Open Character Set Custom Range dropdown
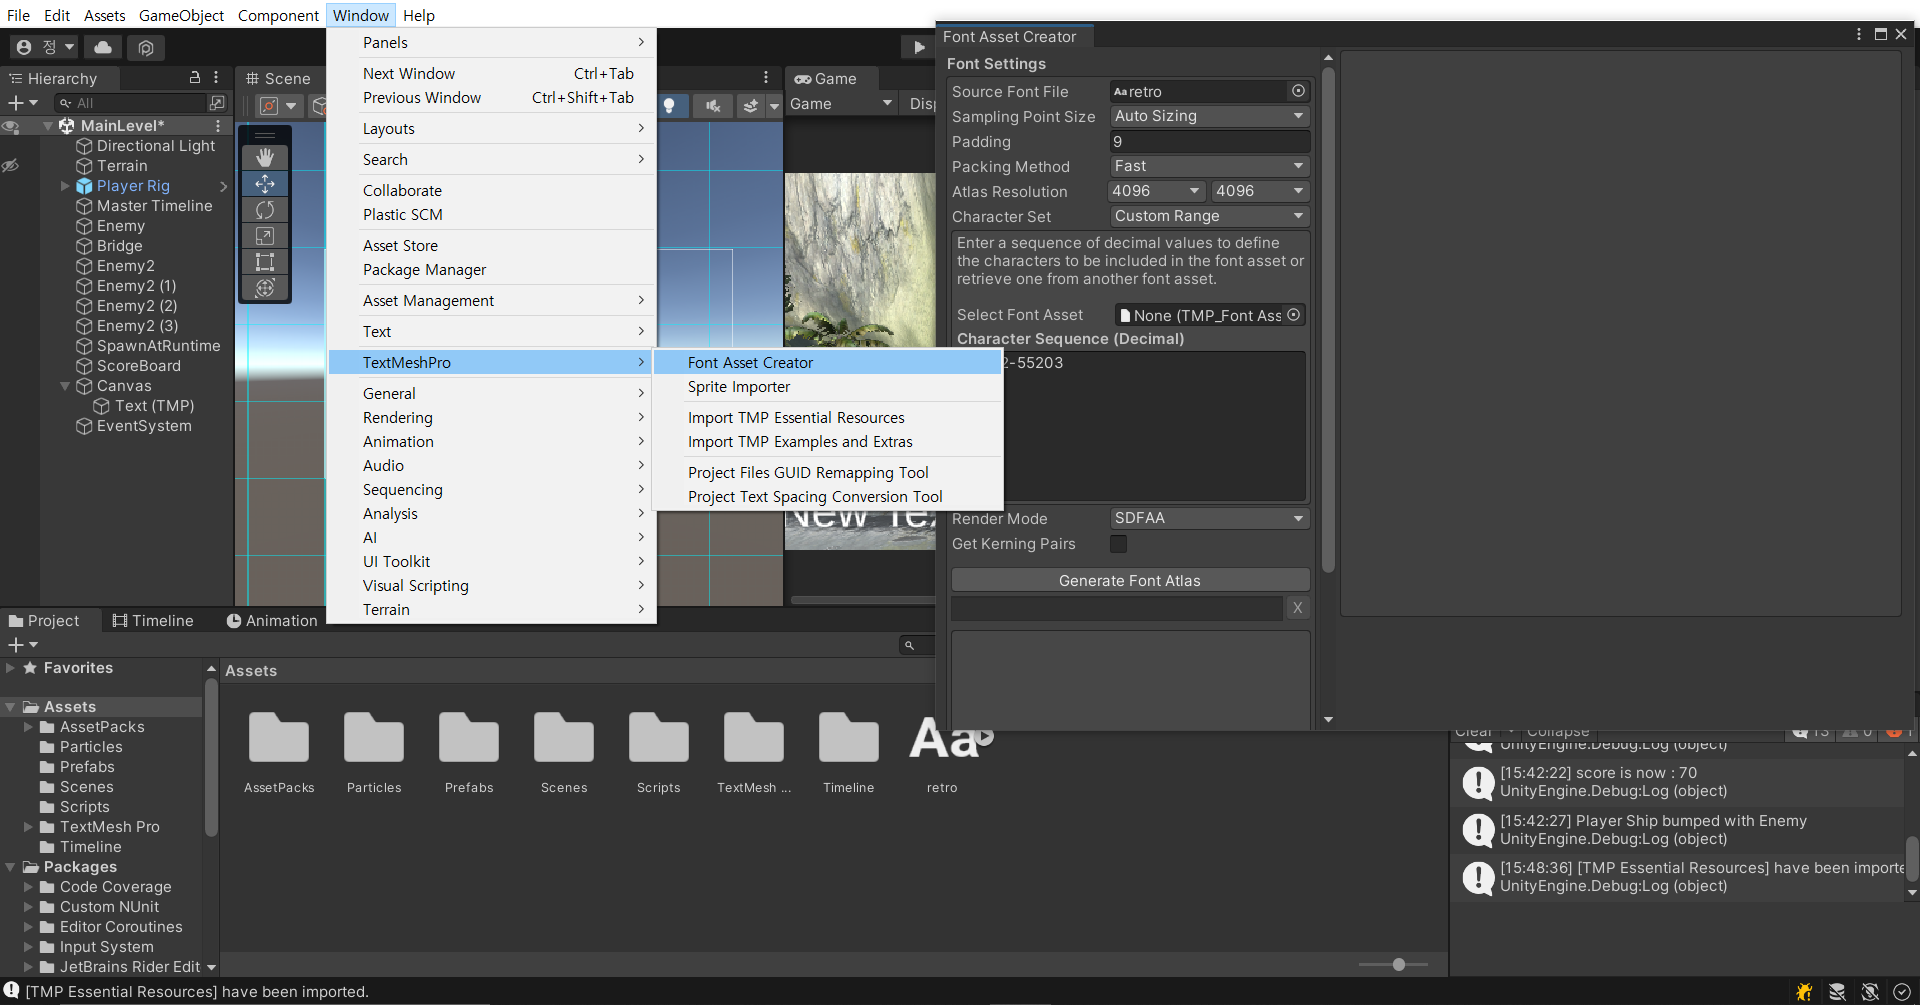This screenshot has height=1005, width=1920. tap(1210, 216)
